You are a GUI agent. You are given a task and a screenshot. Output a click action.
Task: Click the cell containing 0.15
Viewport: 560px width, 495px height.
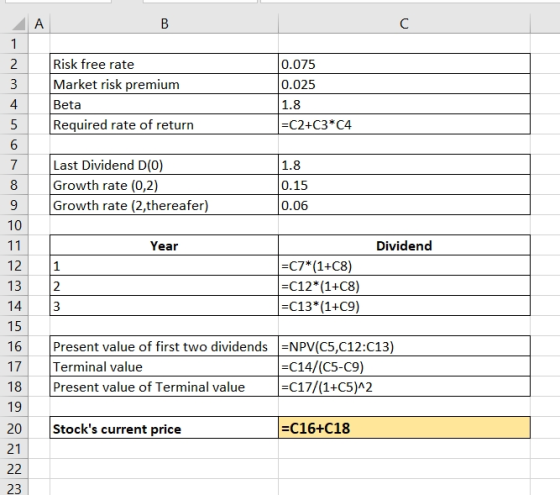coord(404,185)
